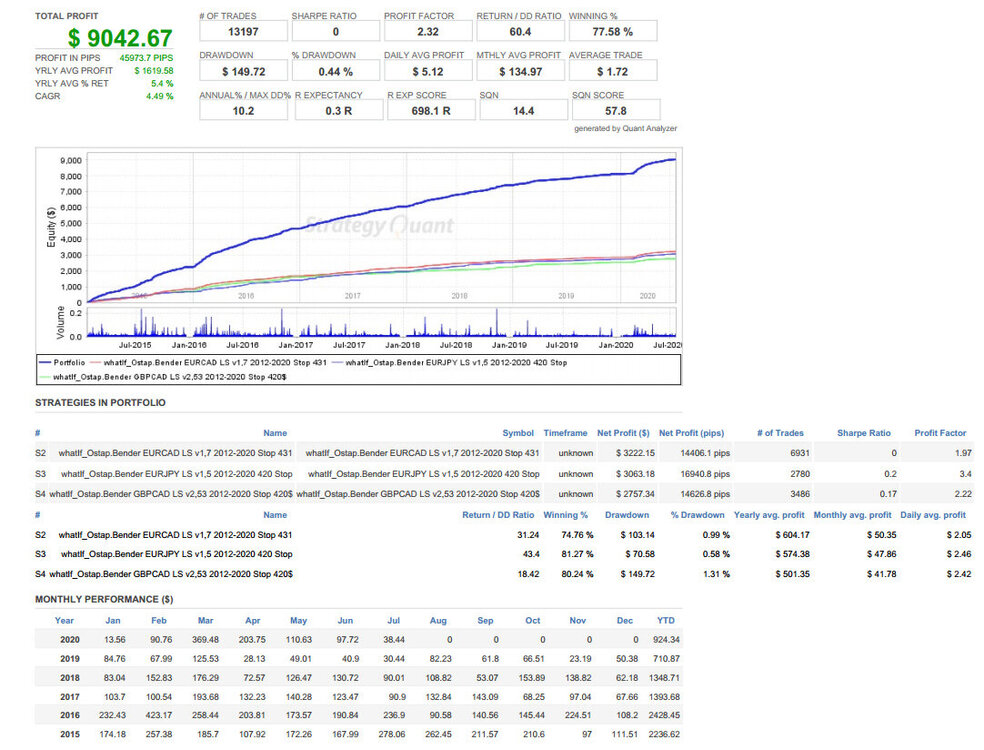Select the SQN Score value 57.8

(616, 110)
